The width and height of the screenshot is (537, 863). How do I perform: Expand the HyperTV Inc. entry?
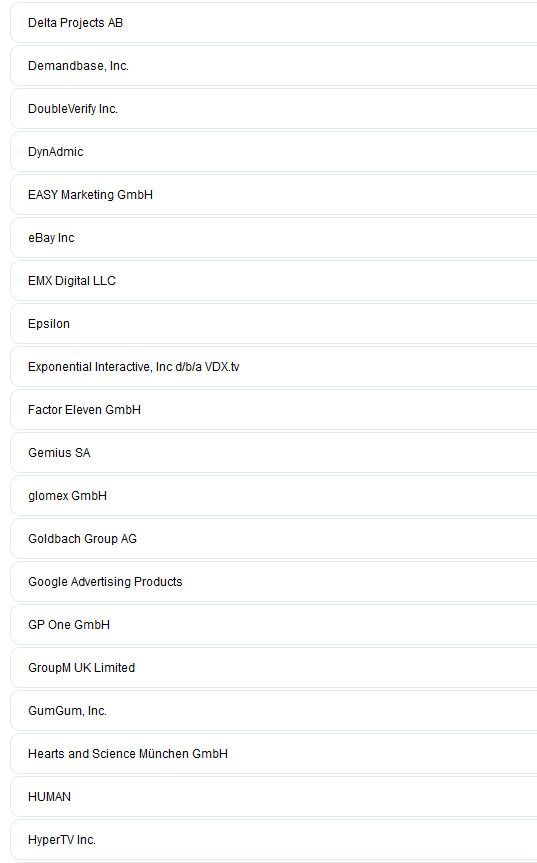[274, 838]
